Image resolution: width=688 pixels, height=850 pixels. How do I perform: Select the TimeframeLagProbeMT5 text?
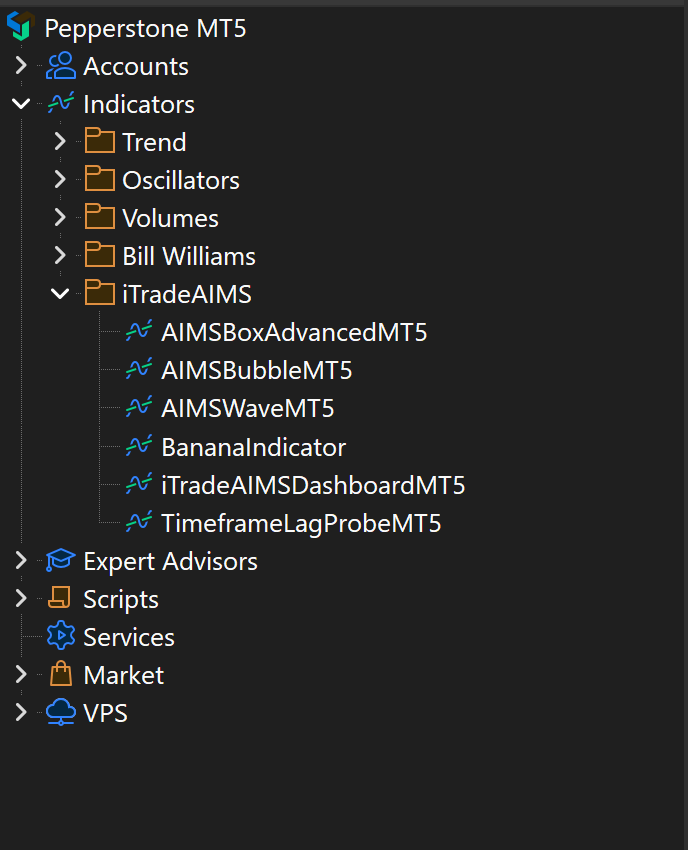[x=301, y=524]
